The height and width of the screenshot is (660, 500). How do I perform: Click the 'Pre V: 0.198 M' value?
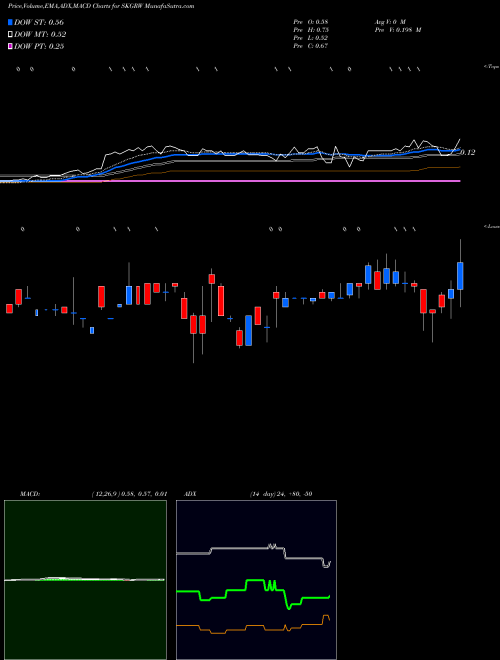click(x=397, y=30)
